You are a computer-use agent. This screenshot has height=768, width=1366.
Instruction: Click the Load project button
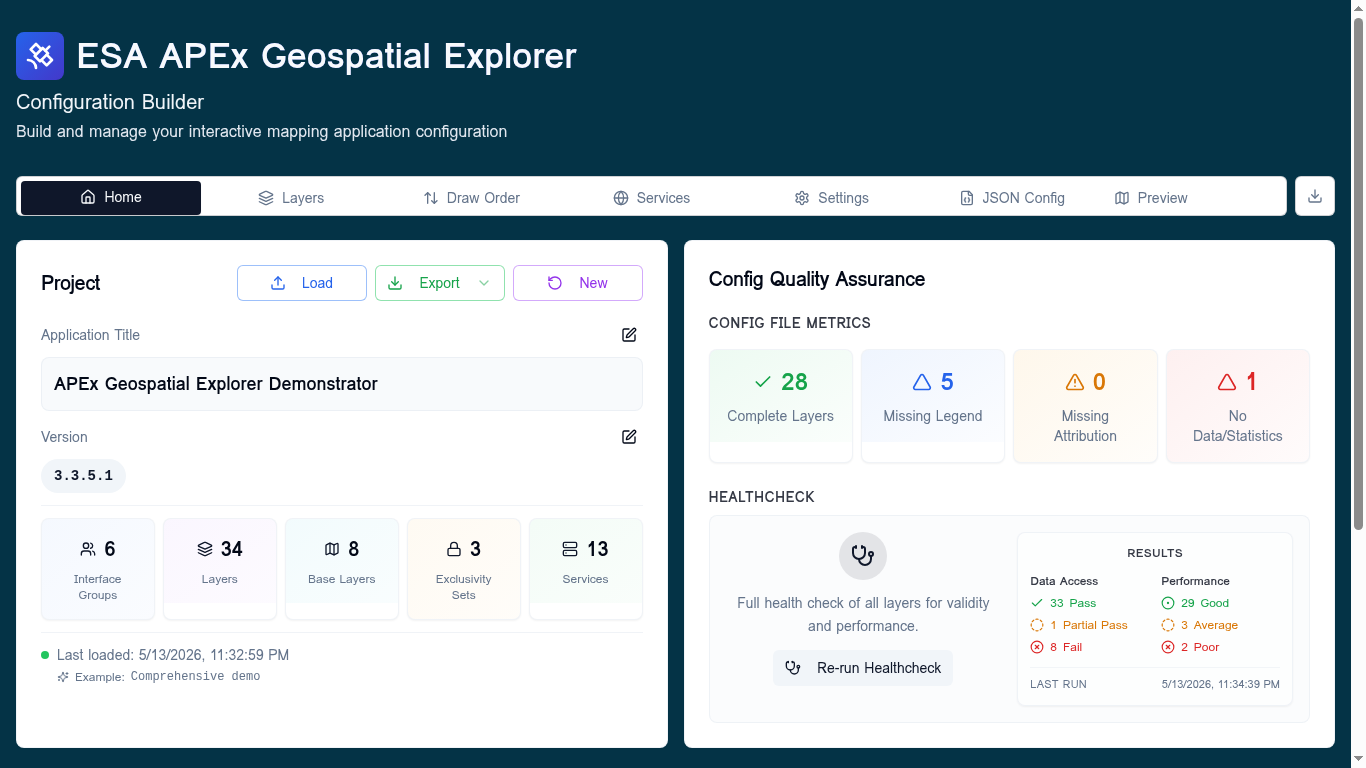(x=302, y=283)
